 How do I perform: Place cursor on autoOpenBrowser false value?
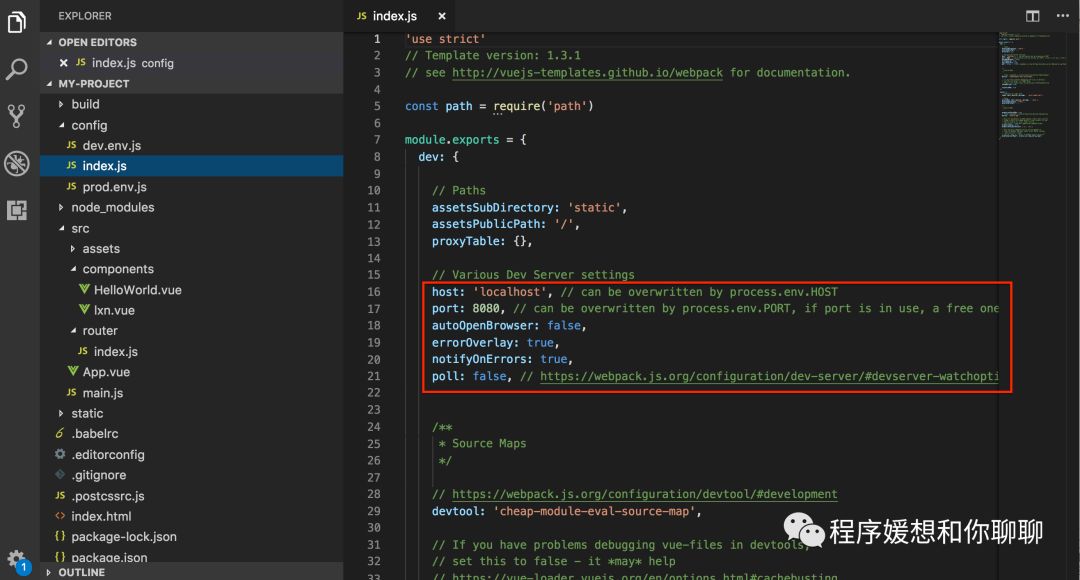pyautogui.click(x=564, y=325)
